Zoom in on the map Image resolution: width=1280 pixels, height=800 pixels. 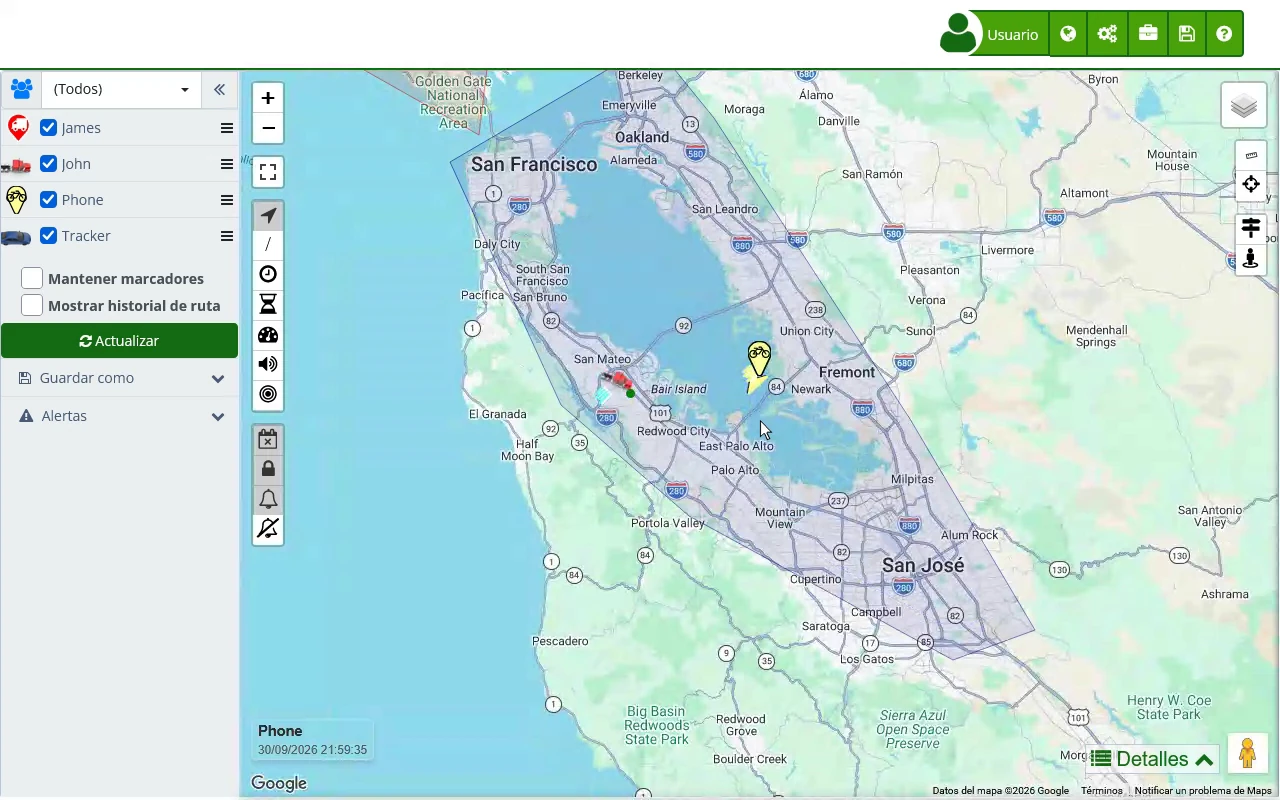click(268, 98)
